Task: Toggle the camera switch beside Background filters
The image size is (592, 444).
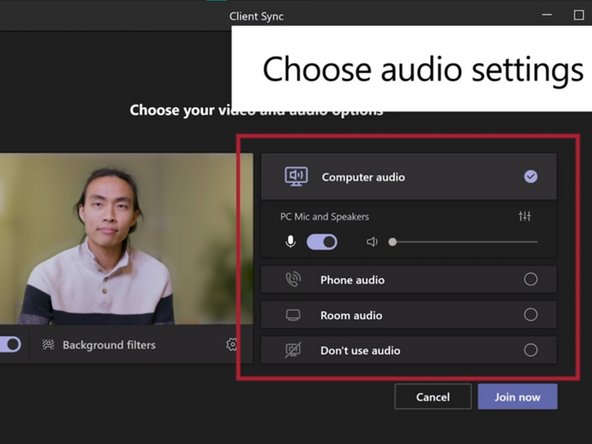Action: pos(10,344)
